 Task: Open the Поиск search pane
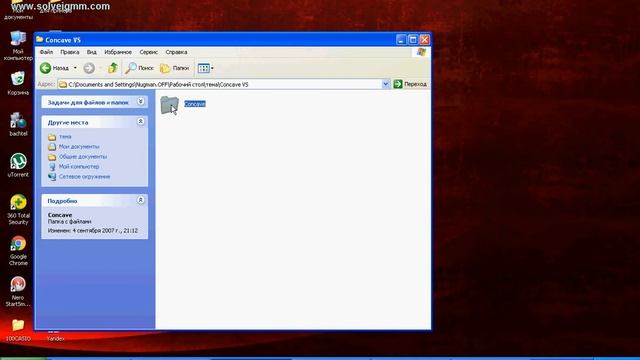tap(140, 68)
